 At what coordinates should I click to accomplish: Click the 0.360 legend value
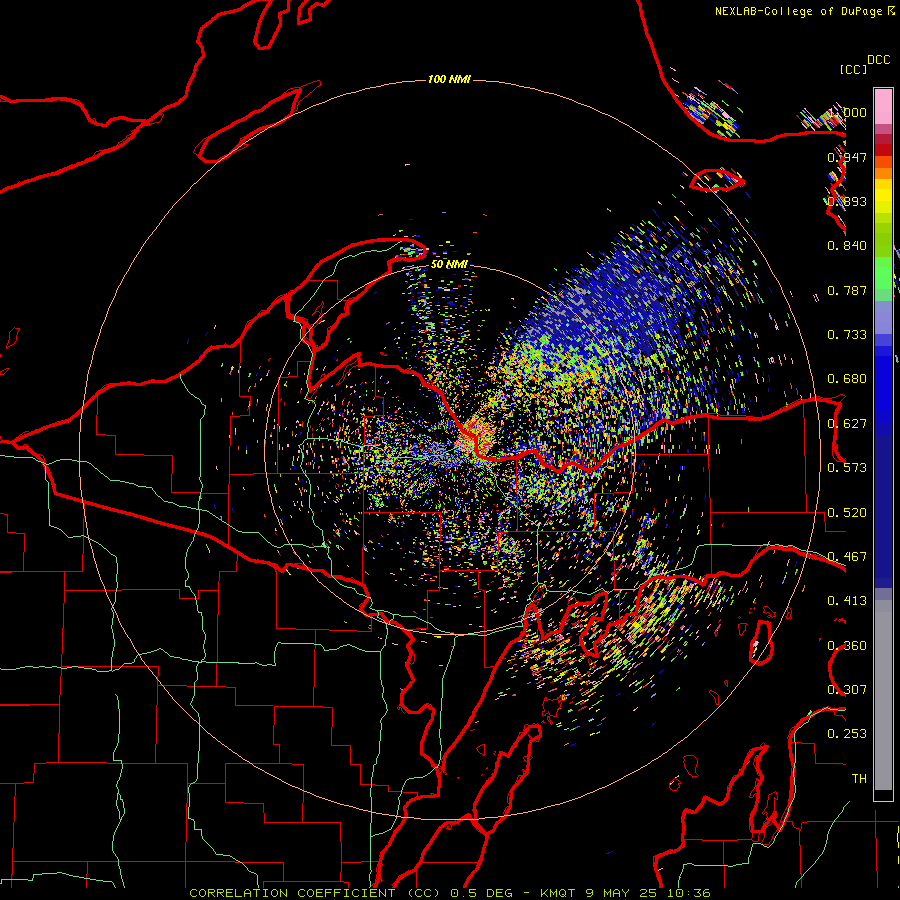847,646
